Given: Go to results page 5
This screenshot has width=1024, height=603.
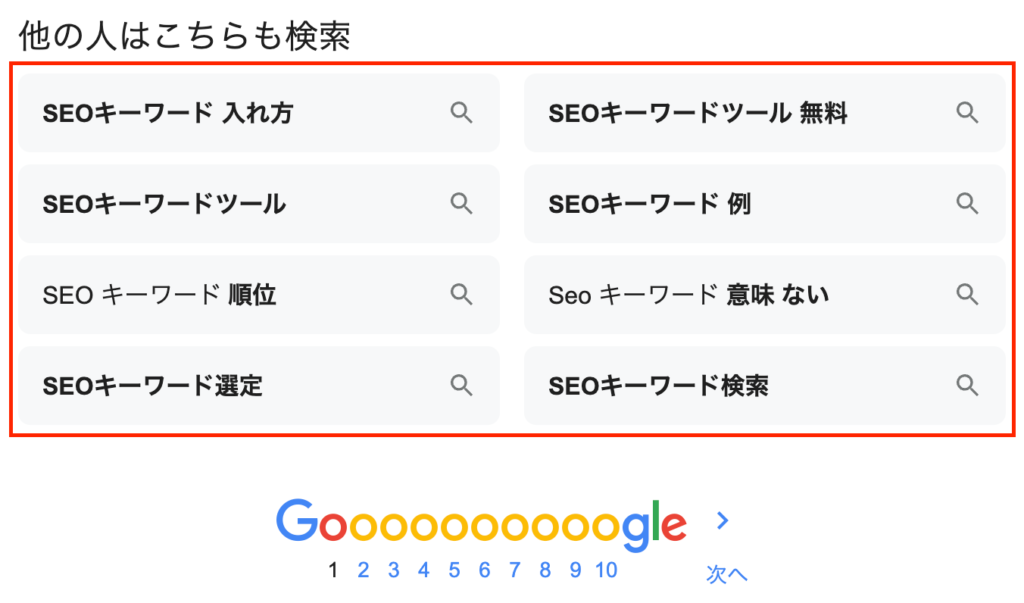Looking at the screenshot, I should click(x=454, y=571).
